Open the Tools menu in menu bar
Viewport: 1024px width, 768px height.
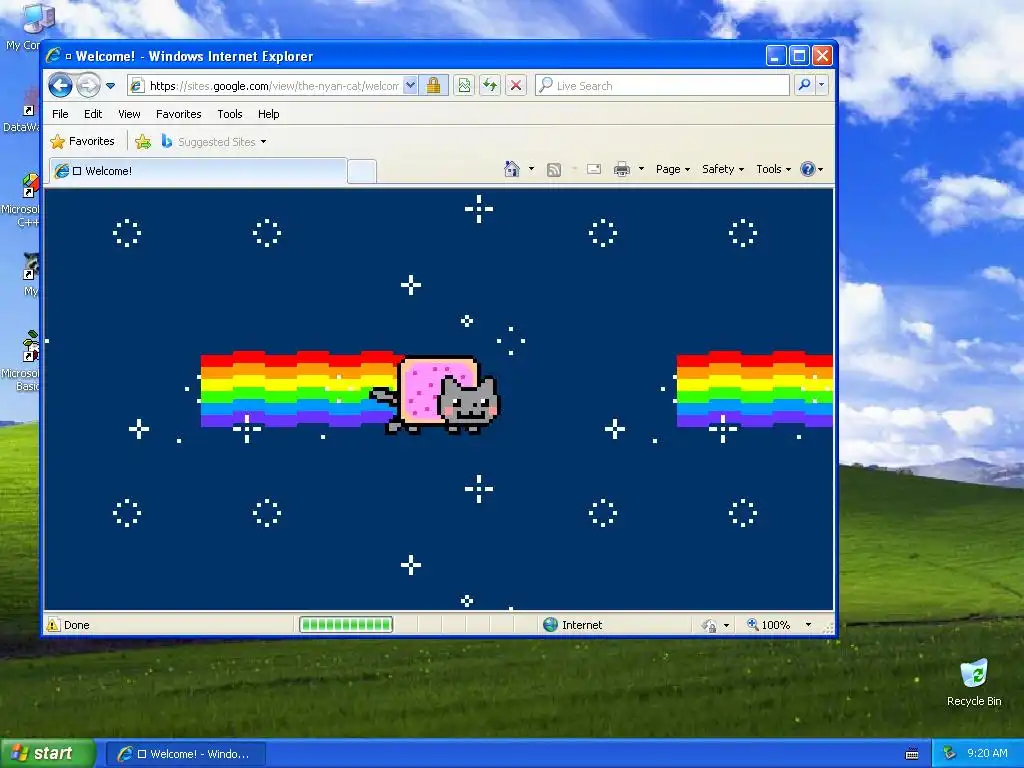(x=230, y=114)
